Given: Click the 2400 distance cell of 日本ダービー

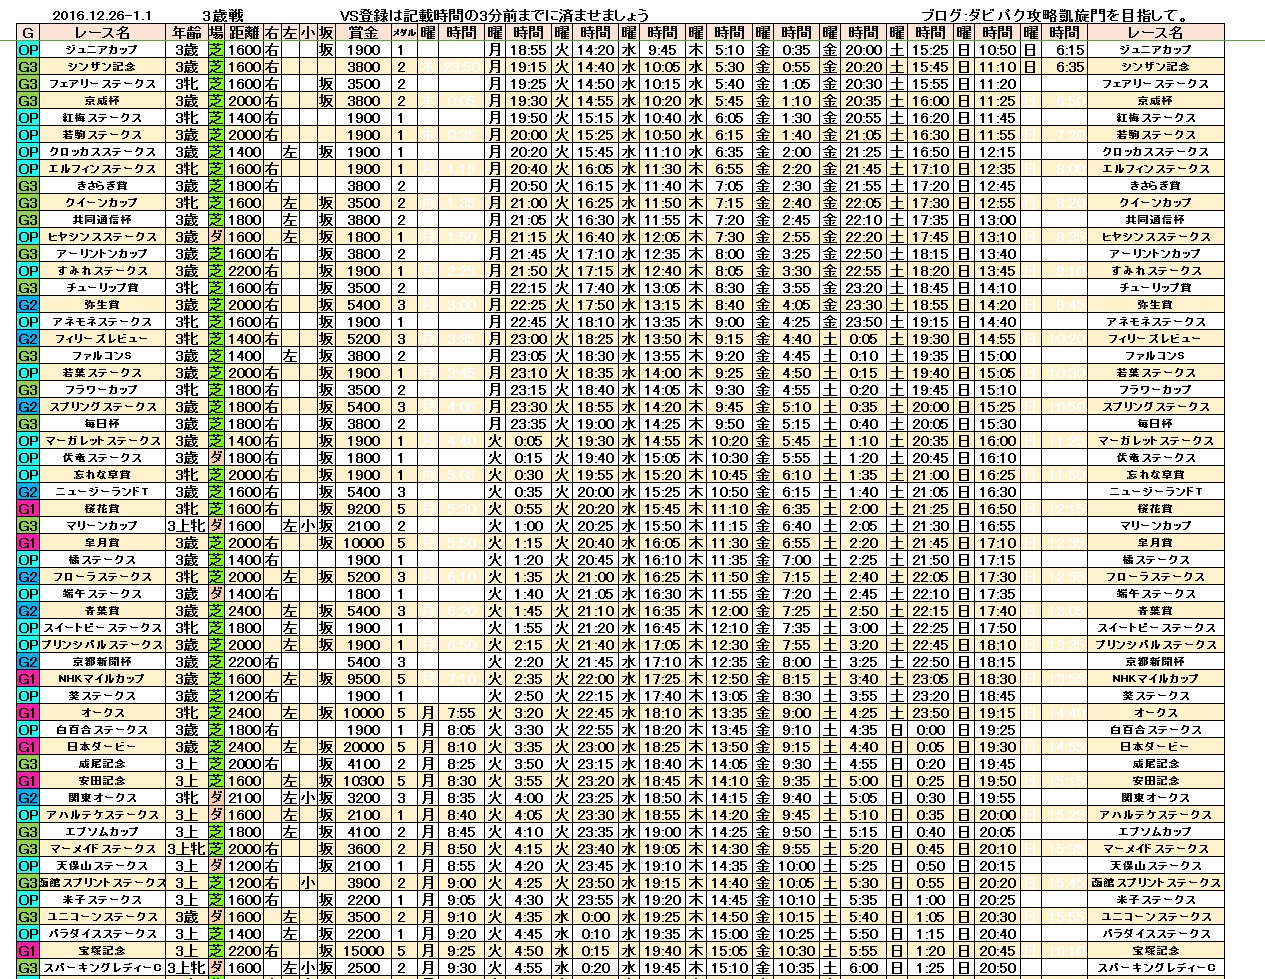Looking at the screenshot, I should [x=245, y=747].
